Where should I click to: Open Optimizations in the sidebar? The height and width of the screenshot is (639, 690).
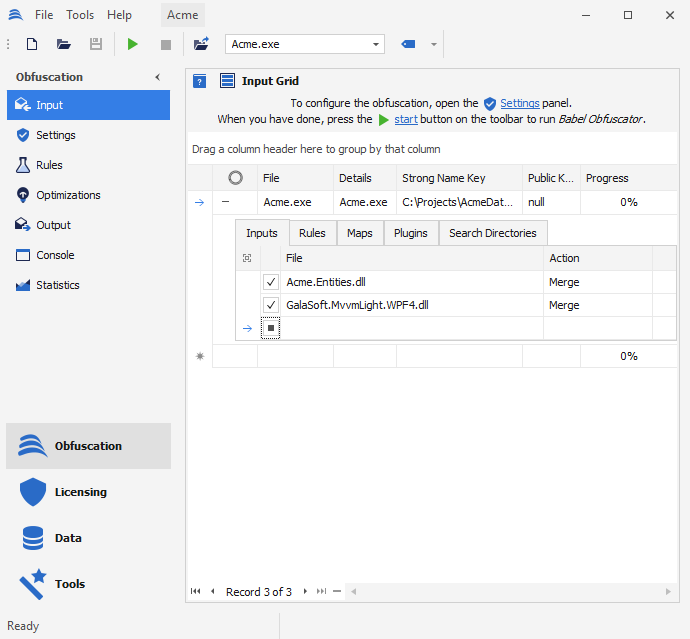tap(68, 195)
